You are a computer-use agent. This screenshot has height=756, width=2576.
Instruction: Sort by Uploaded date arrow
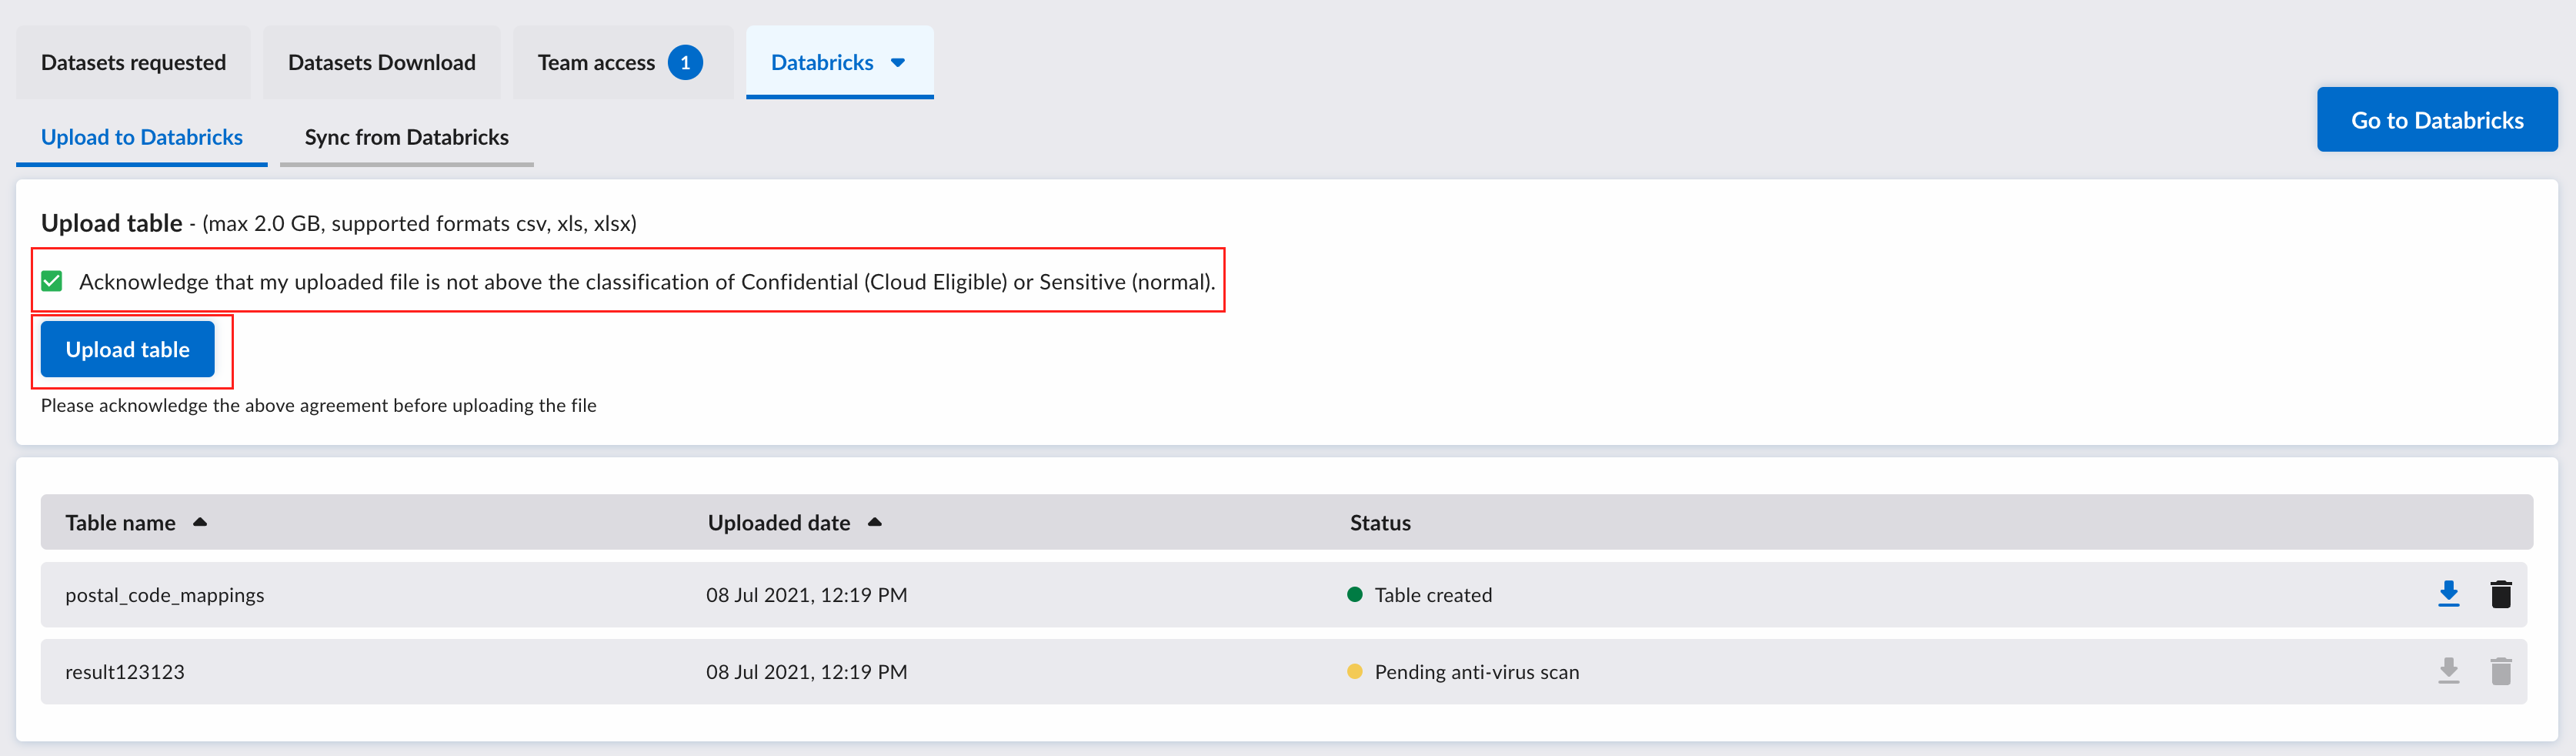[875, 522]
